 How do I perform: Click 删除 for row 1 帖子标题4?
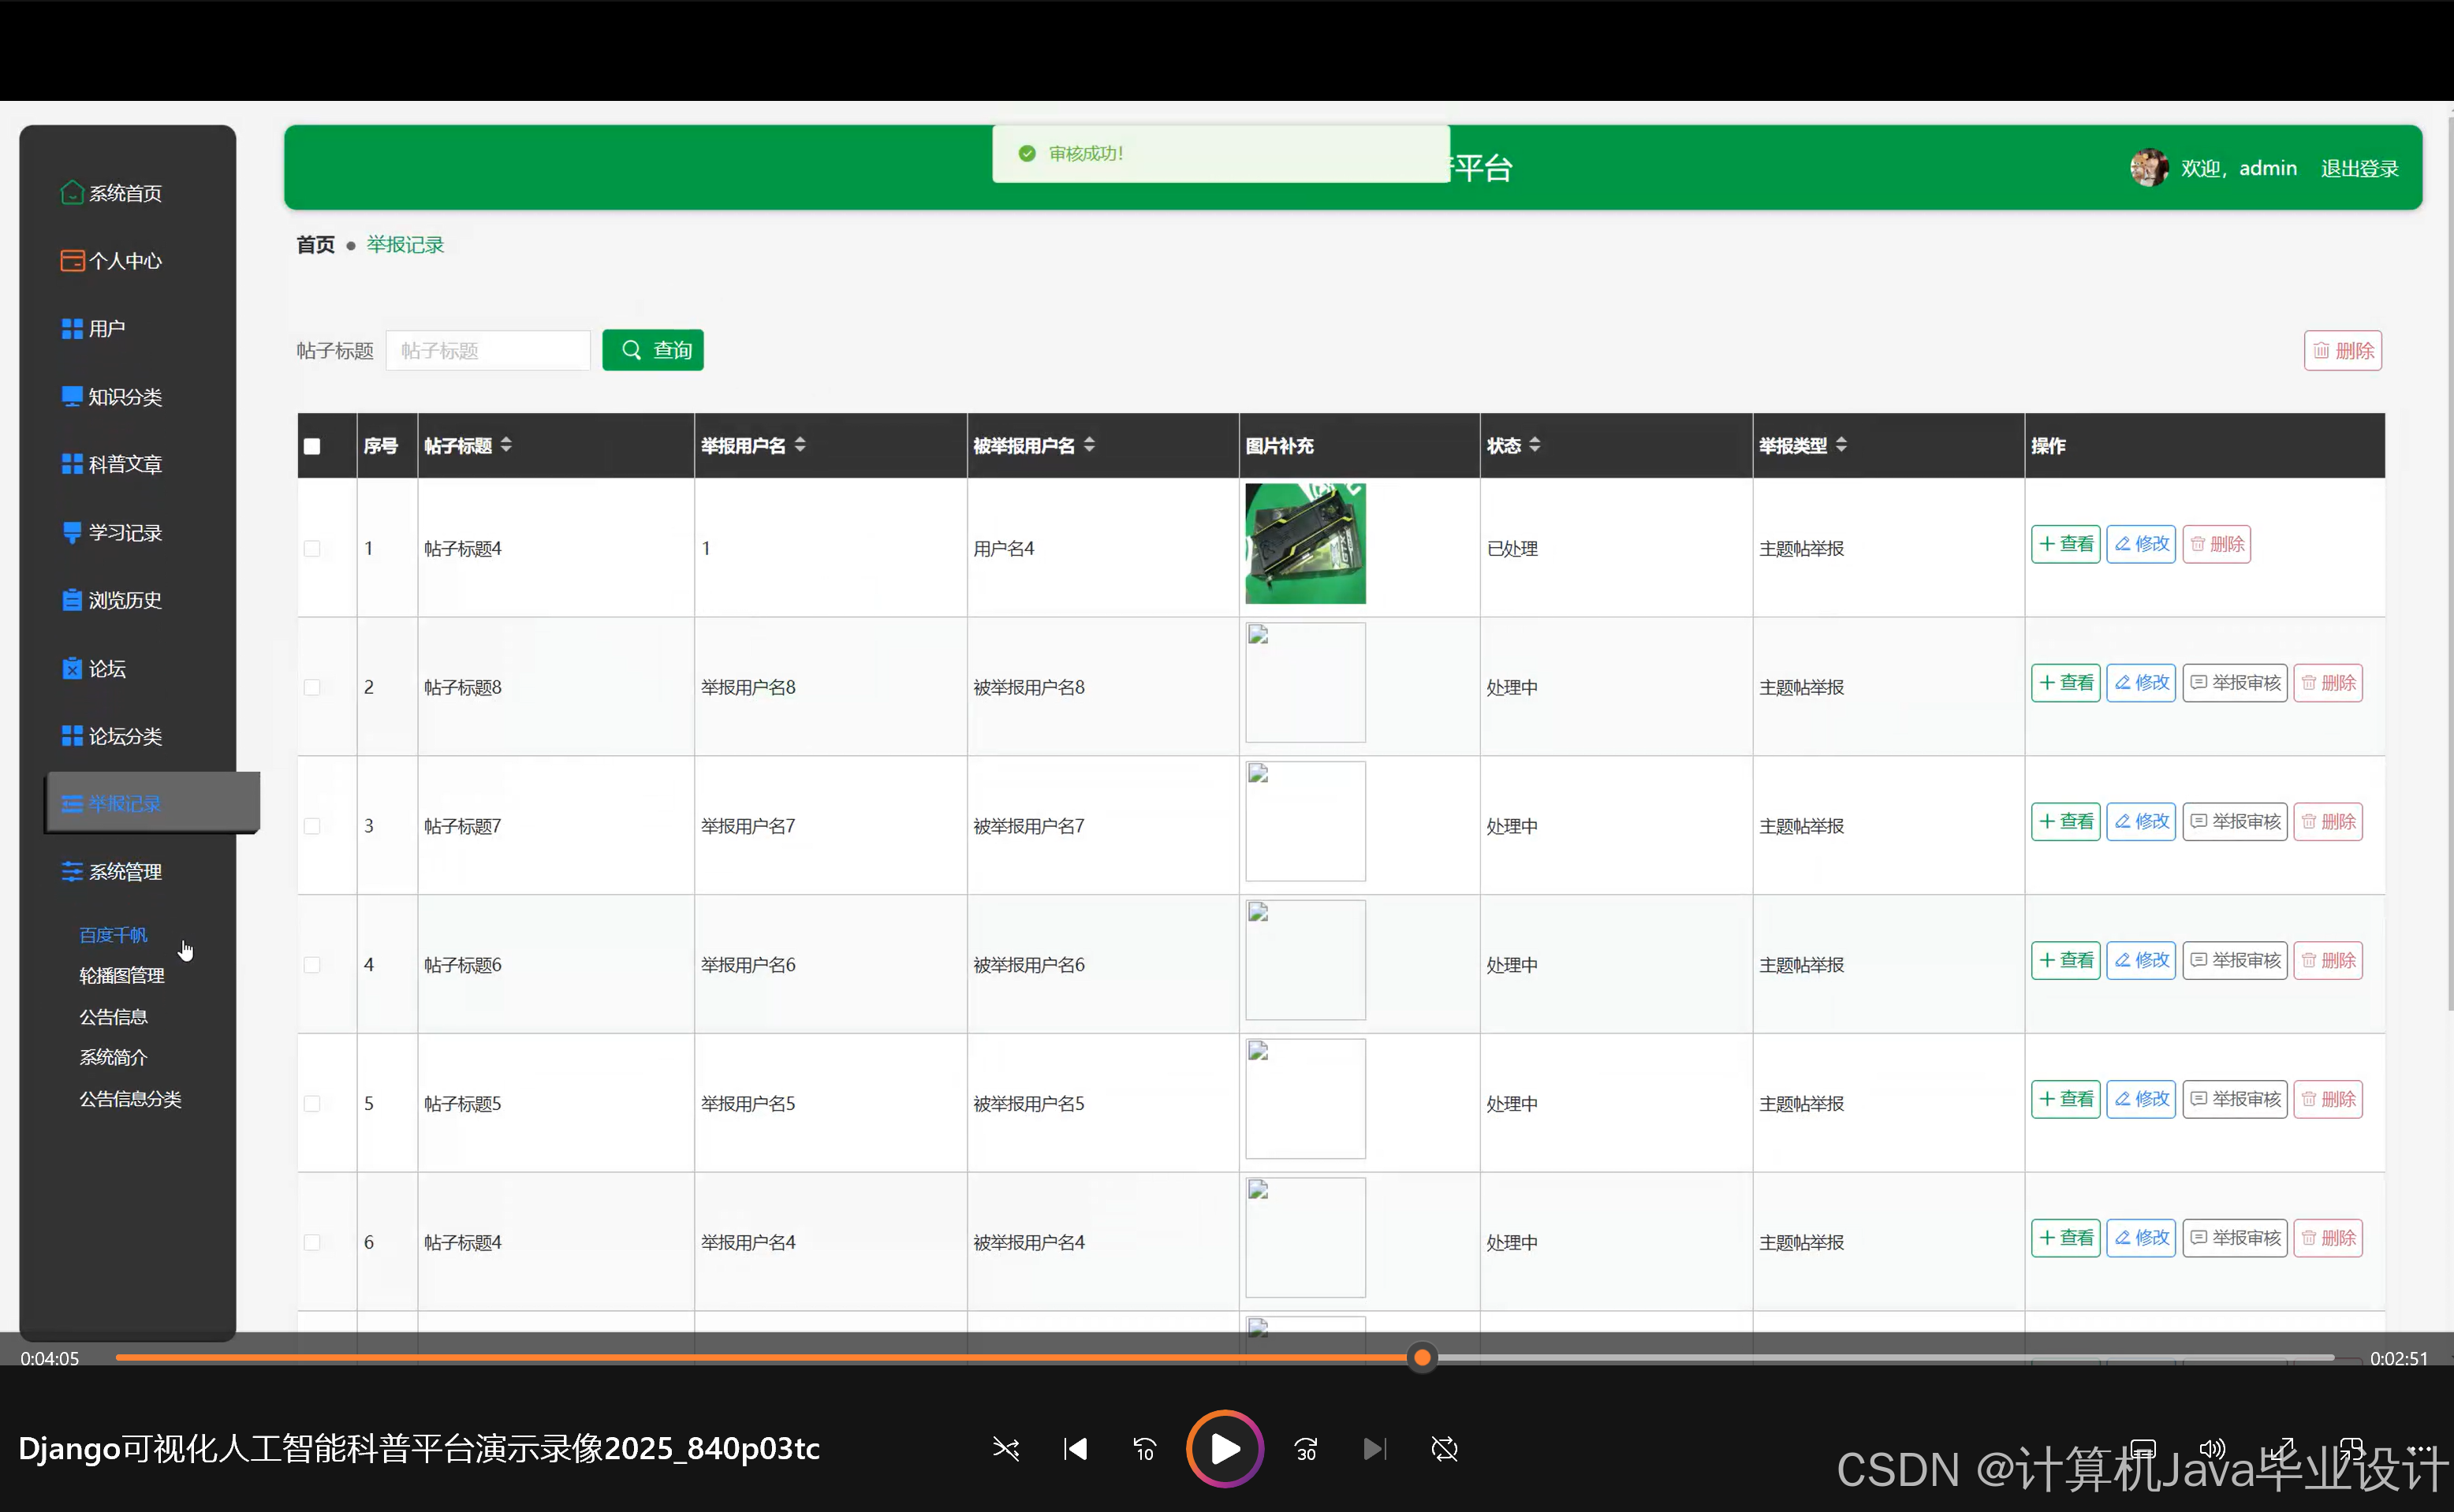click(x=2217, y=544)
